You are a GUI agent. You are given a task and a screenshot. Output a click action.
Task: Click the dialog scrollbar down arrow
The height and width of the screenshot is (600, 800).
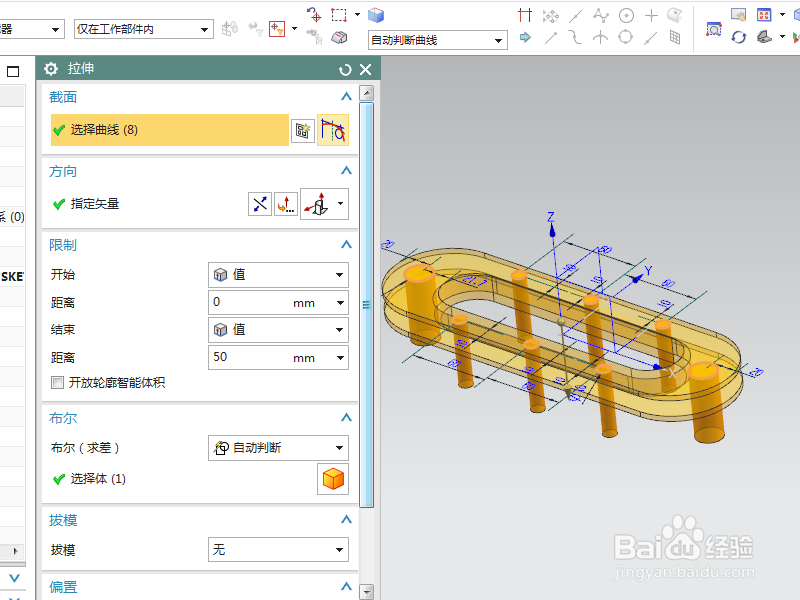click(366, 591)
